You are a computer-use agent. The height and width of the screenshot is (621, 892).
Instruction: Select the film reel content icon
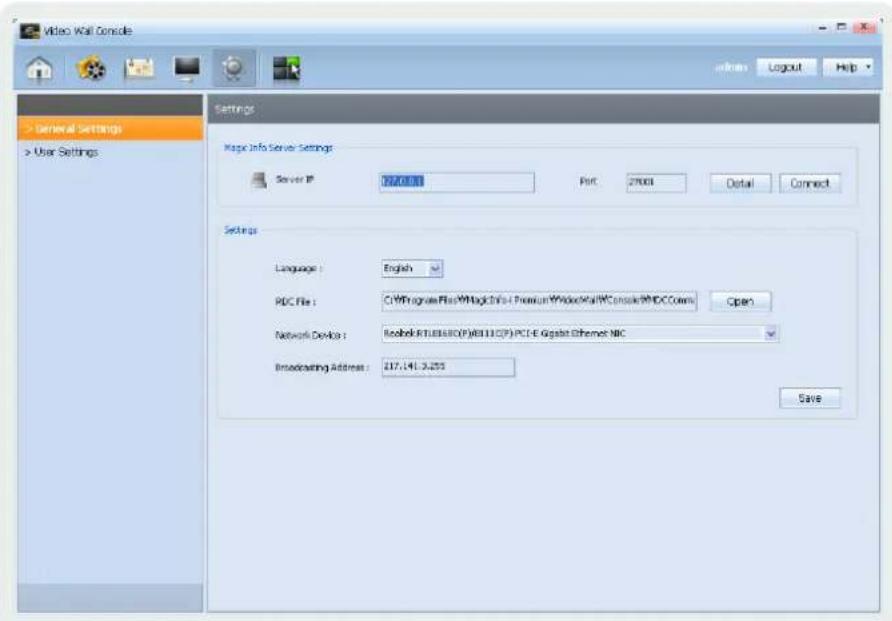click(x=91, y=69)
